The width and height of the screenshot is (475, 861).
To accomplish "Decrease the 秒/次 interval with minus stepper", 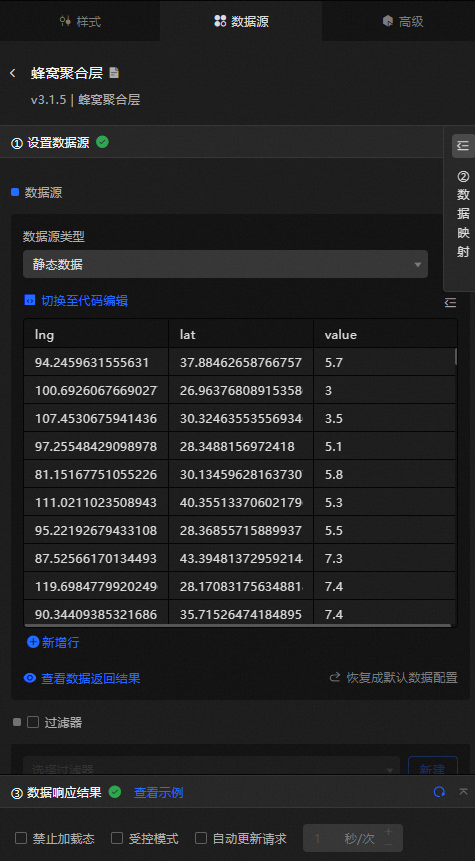I will pyautogui.click(x=388, y=844).
